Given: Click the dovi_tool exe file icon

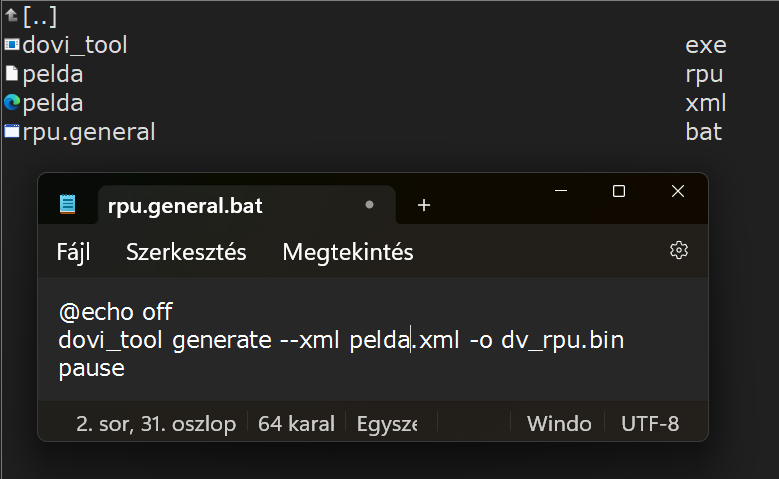Looking at the screenshot, I should tap(12, 45).
